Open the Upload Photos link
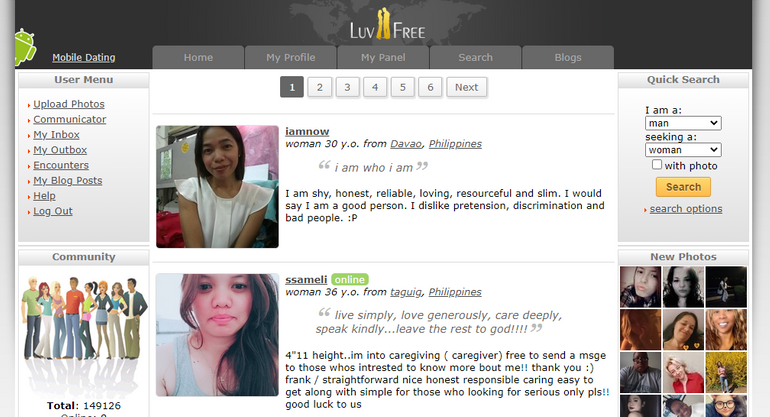 point(69,104)
